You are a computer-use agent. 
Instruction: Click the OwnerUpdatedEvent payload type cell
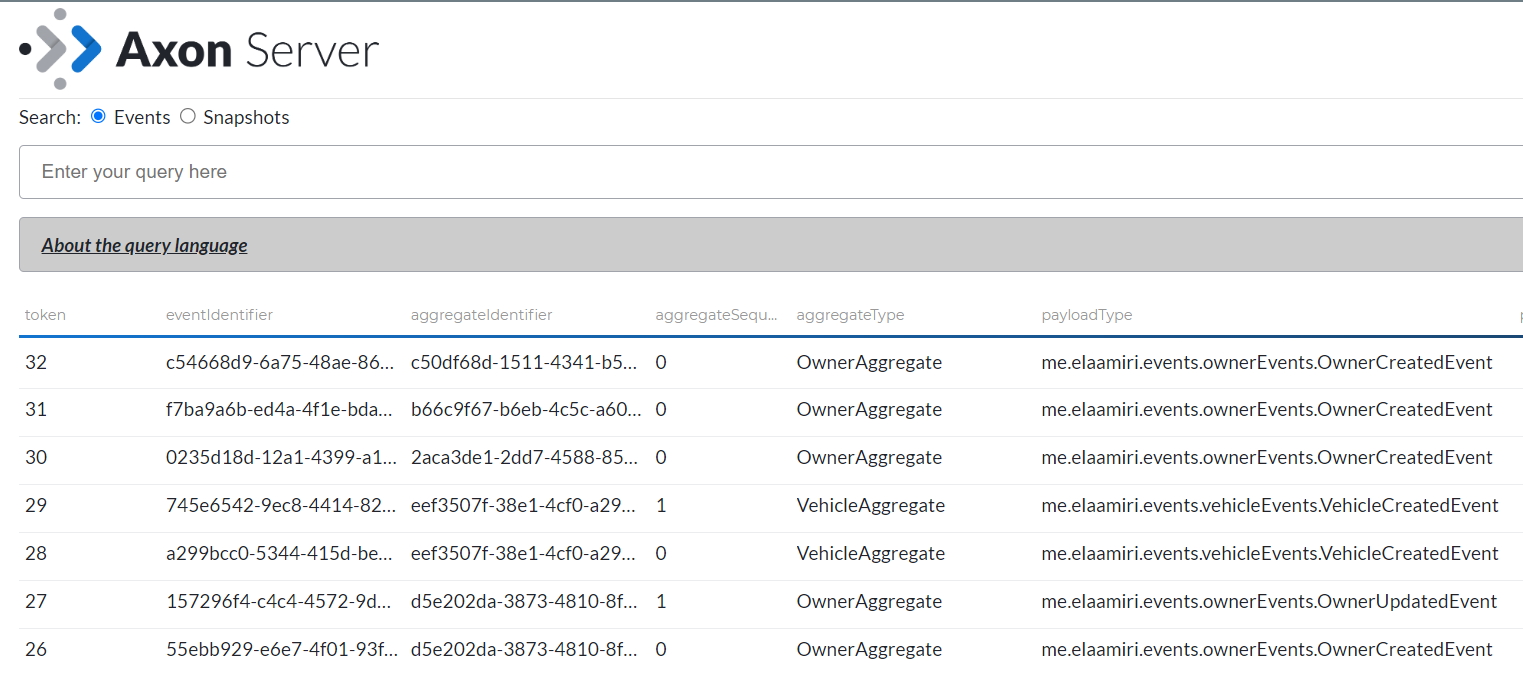coord(1270,602)
